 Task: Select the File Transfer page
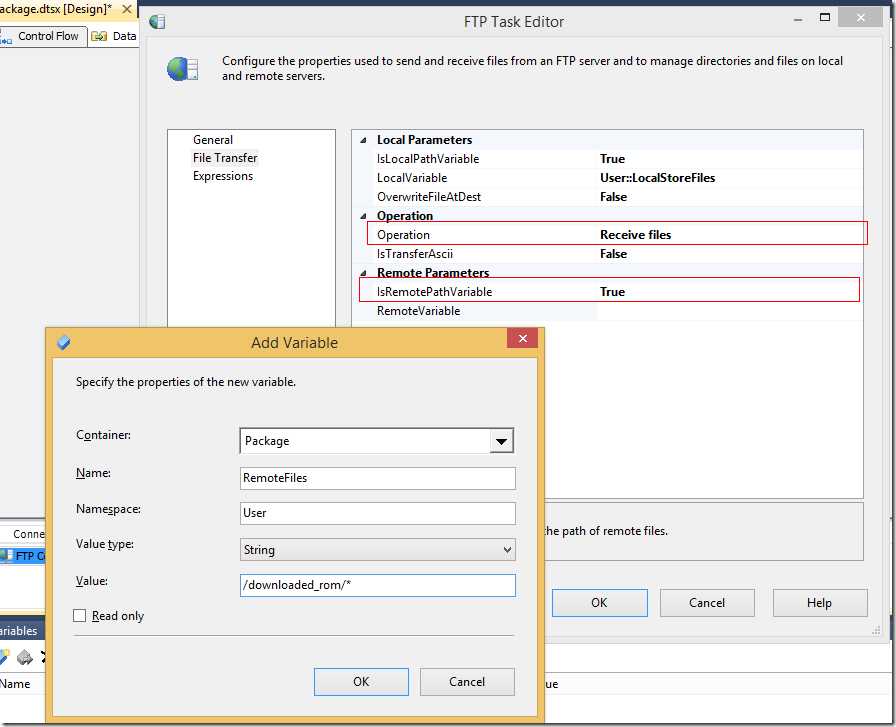coord(225,158)
